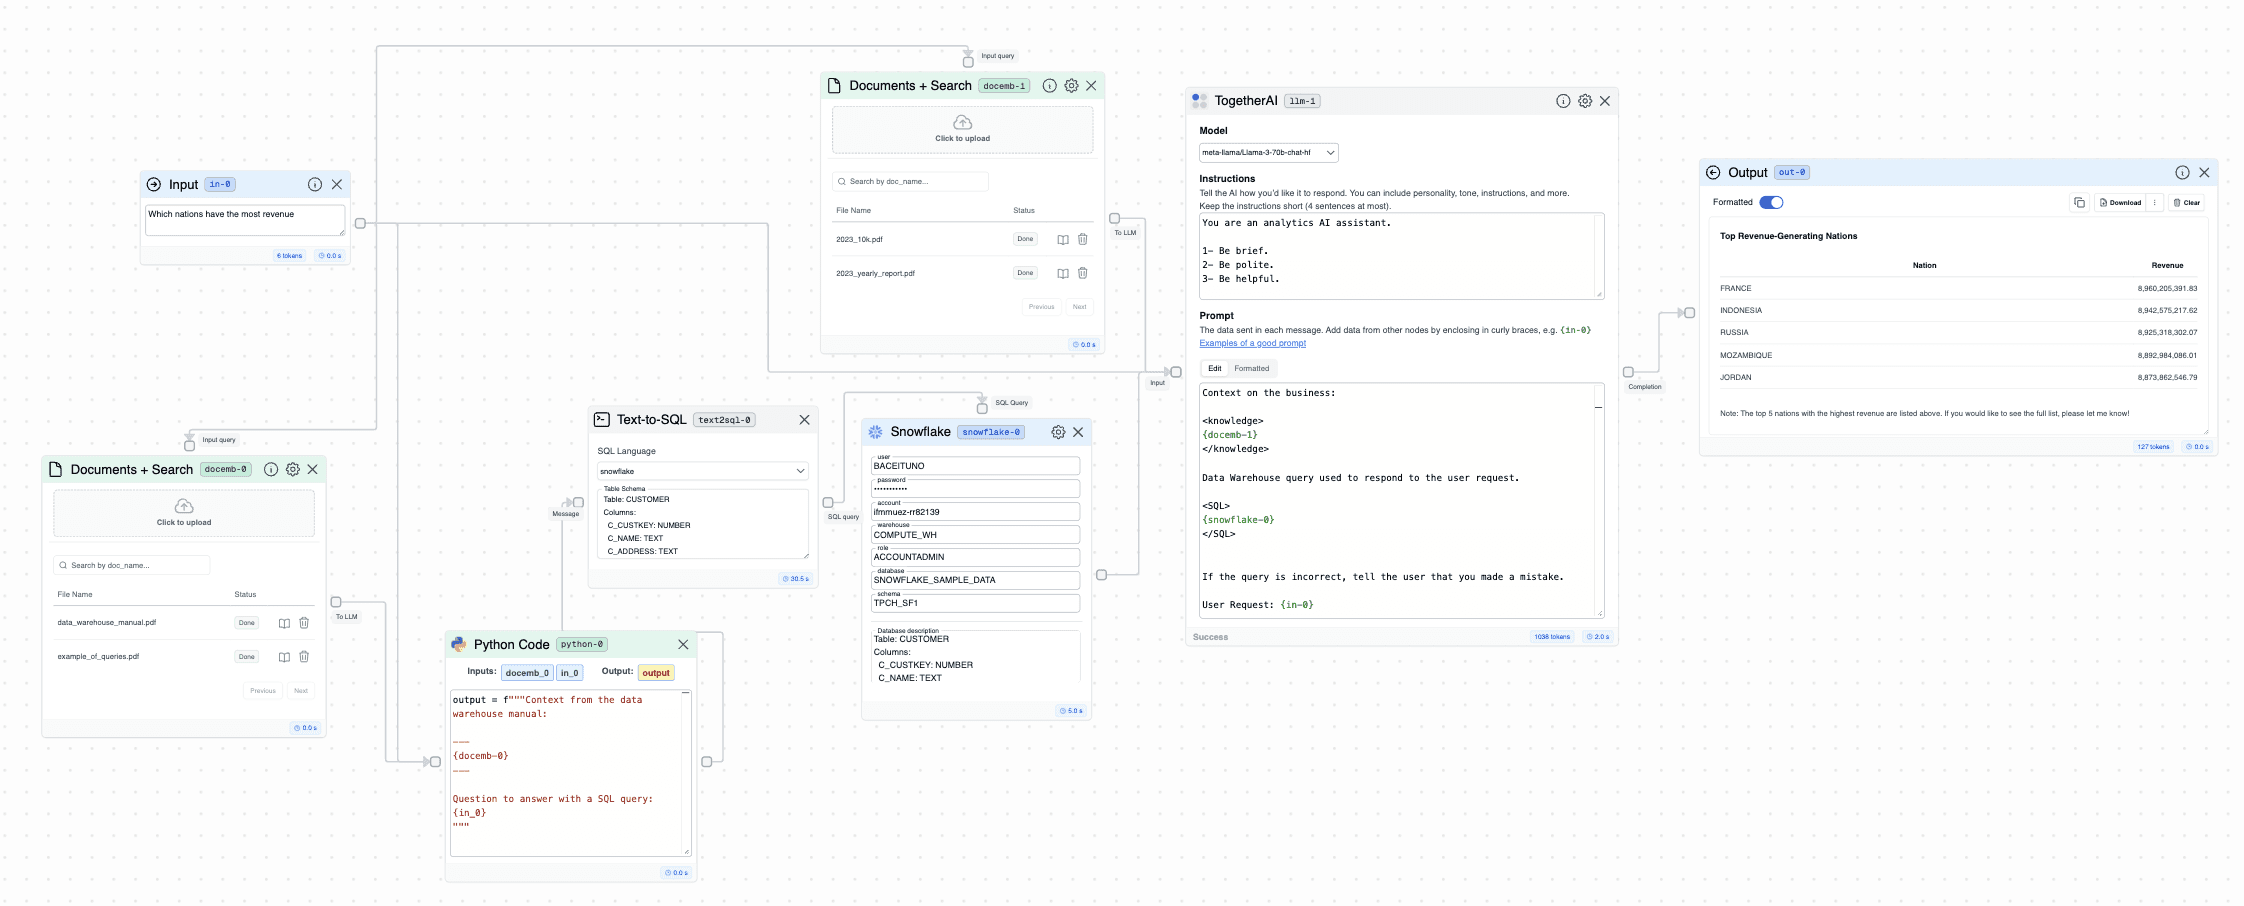Click the Text-to-SQL Table Schema text area

click(703, 524)
